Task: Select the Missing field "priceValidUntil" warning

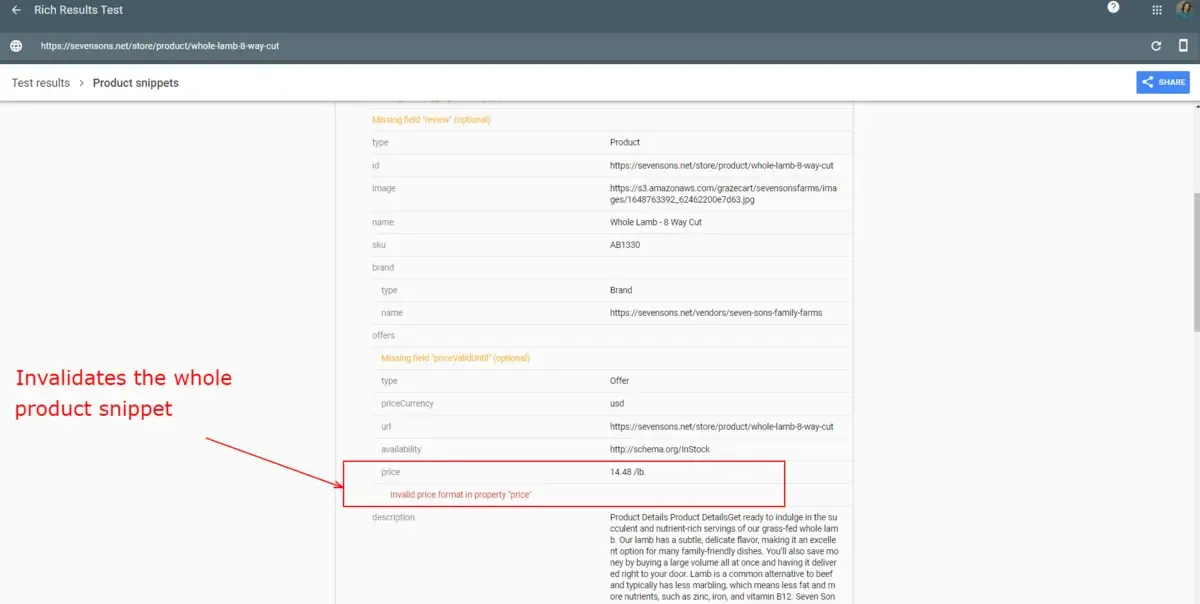Action: click(x=455, y=358)
